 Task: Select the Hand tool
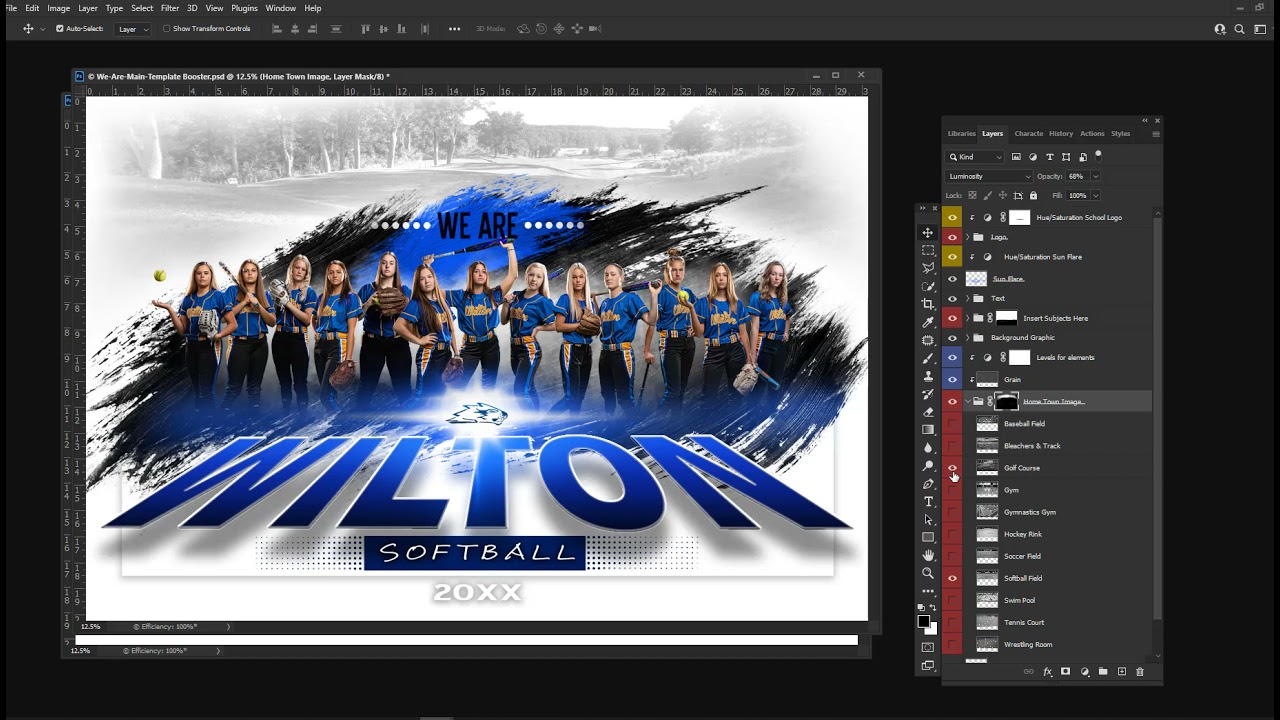point(928,555)
